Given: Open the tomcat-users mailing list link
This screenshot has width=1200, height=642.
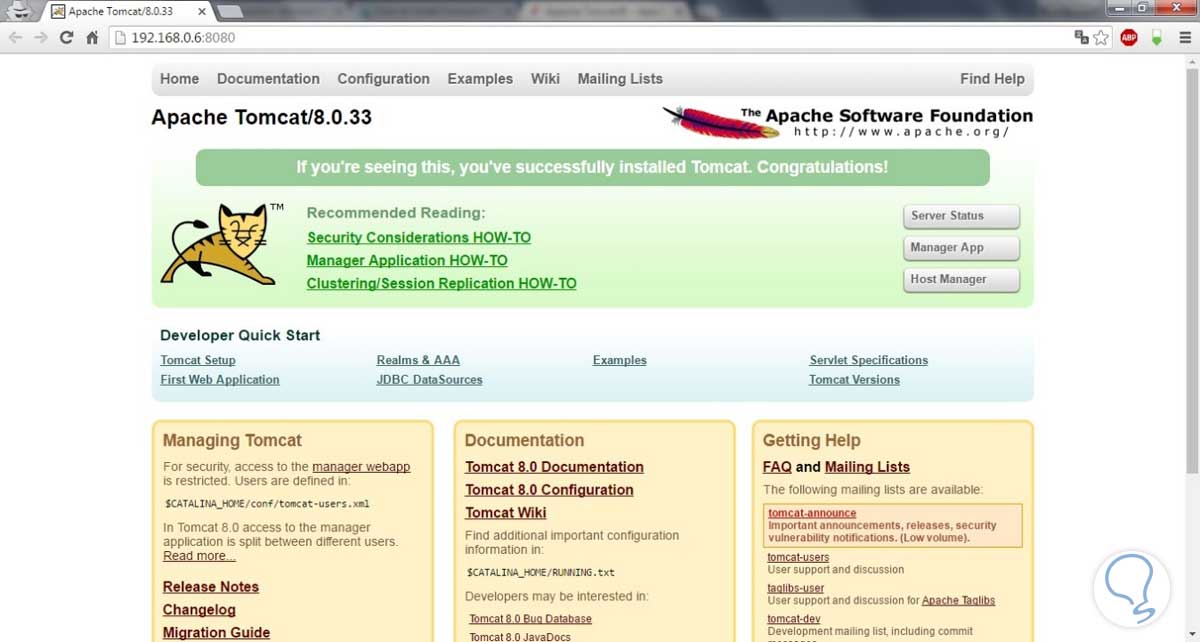Looking at the screenshot, I should (x=798, y=557).
